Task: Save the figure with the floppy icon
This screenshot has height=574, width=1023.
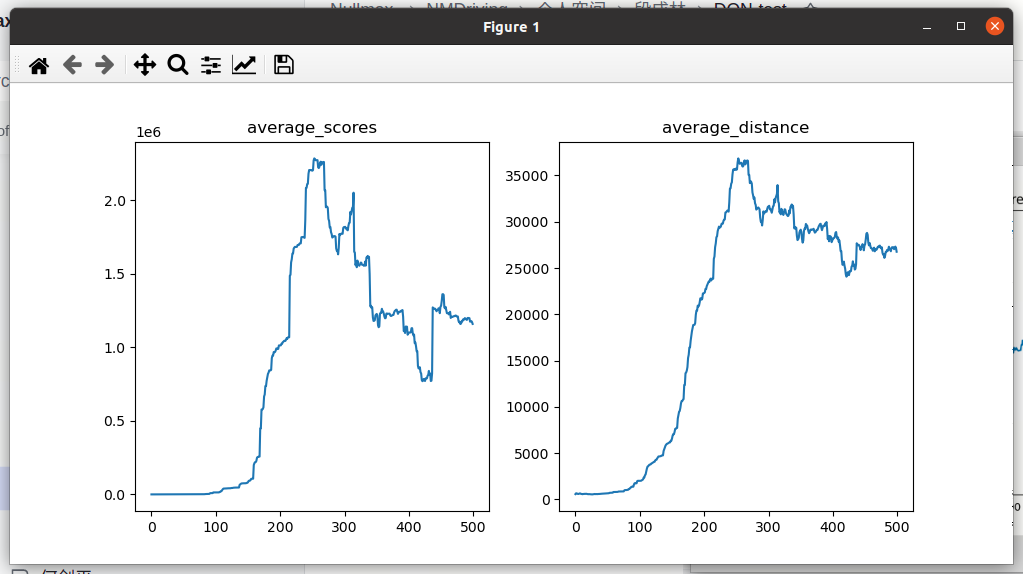Action: pyautogui.click(x=284, y=65)
